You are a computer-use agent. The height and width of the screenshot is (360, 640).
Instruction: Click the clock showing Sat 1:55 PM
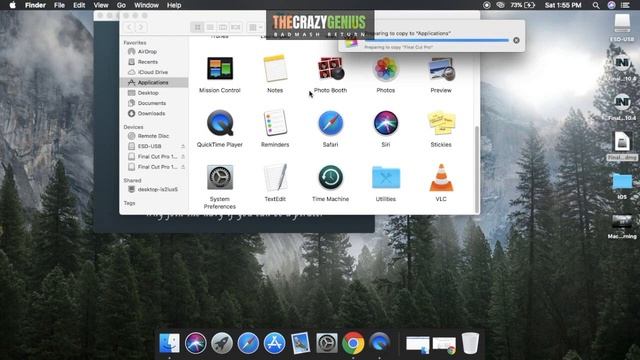[x=563, y=5]
